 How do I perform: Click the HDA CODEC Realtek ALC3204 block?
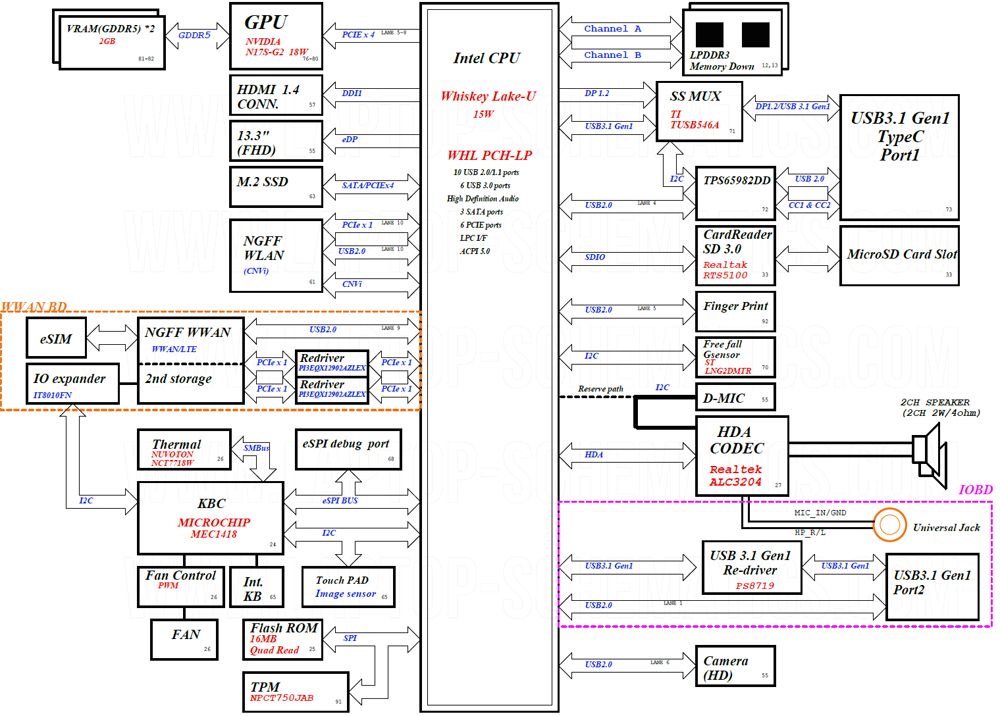[x=742, y=457]
